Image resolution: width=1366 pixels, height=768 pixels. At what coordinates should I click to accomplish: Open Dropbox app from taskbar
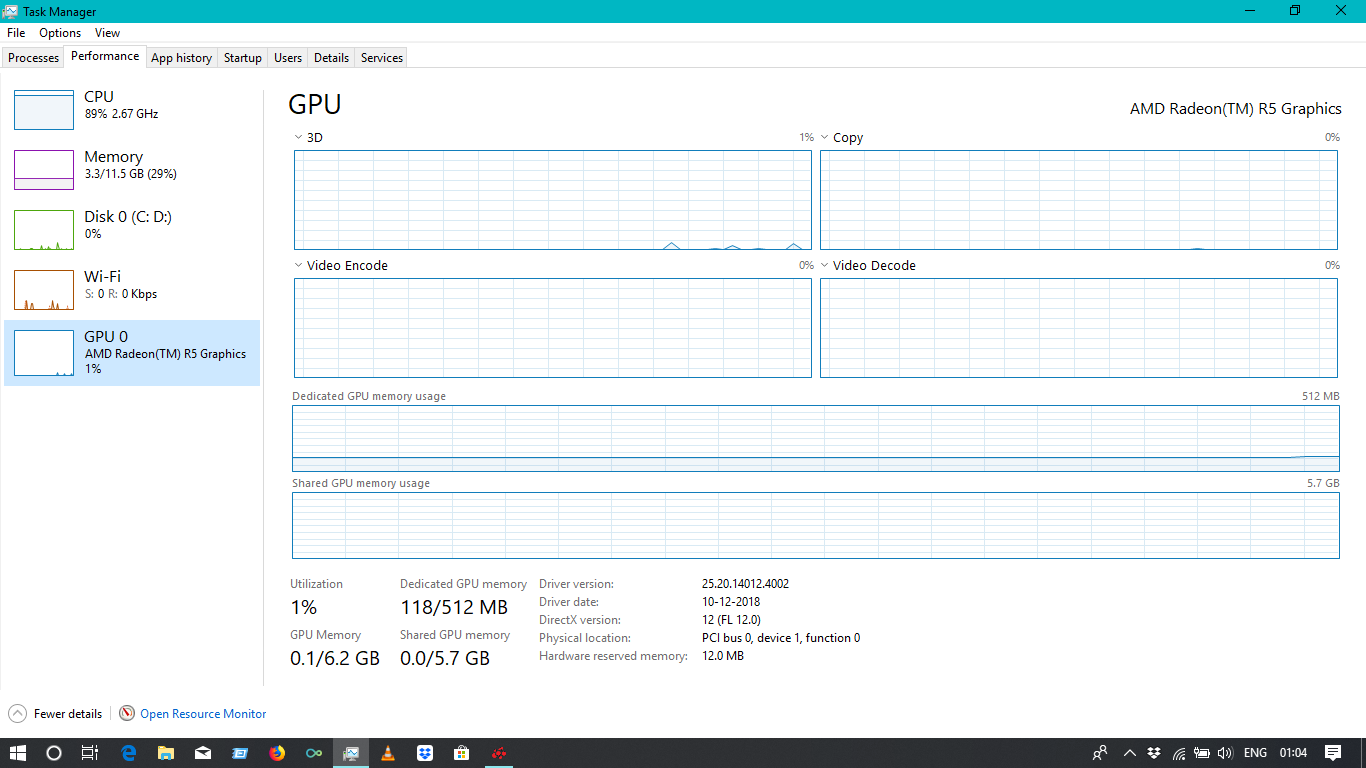point(425,753)
